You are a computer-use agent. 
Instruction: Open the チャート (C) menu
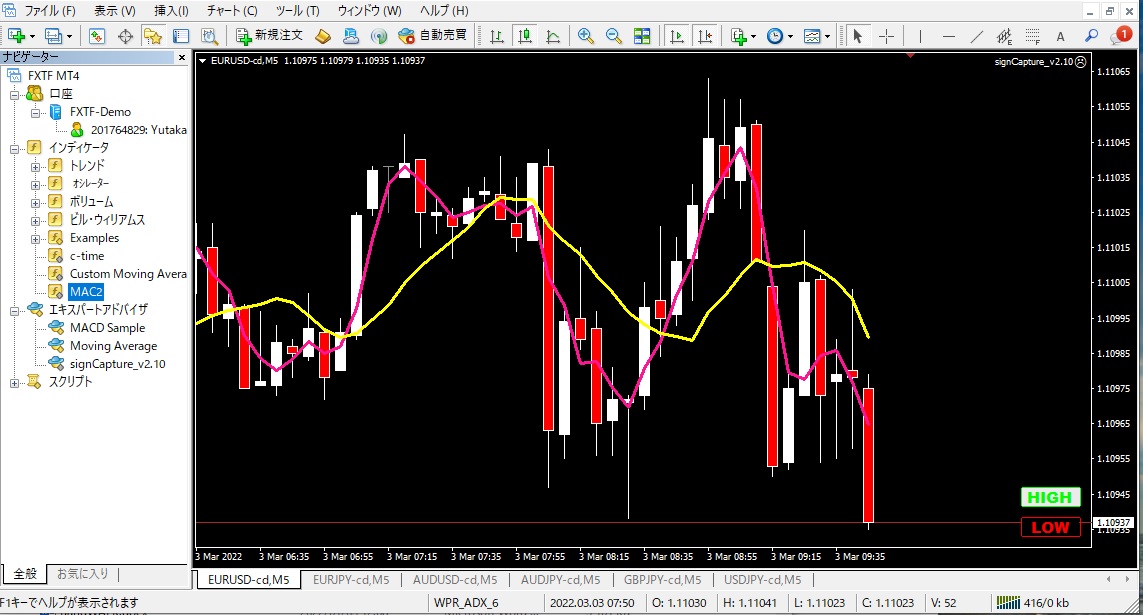(x=232, y=11)
